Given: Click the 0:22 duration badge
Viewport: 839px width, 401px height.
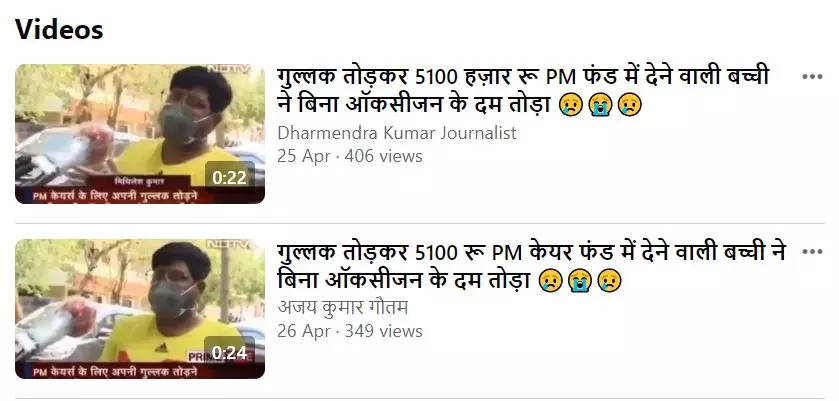Looking at the screenshot, I should (229, 178).
